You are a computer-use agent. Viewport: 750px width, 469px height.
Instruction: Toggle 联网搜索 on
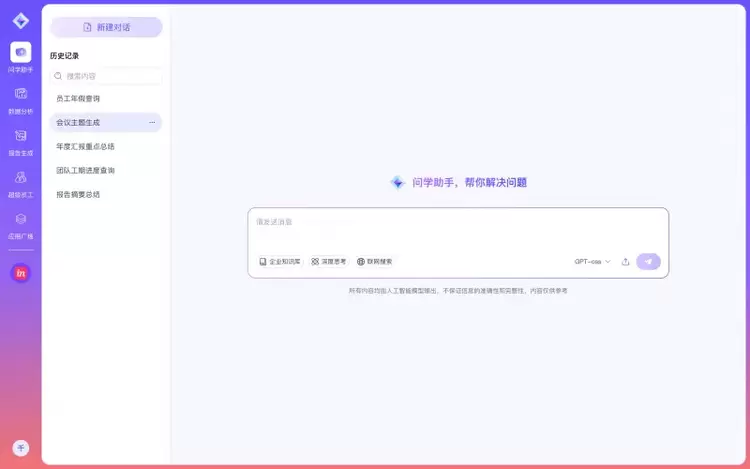click(375, 261)
